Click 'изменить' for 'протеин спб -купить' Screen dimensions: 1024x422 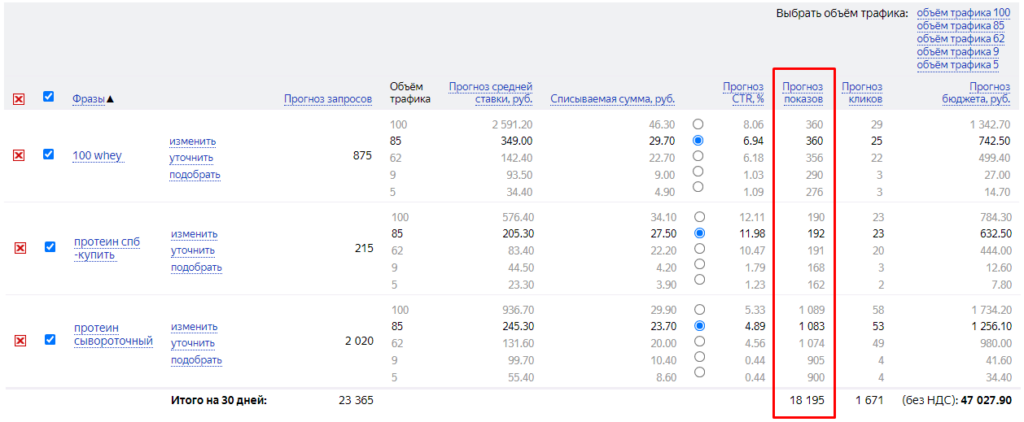click(193, 234)
